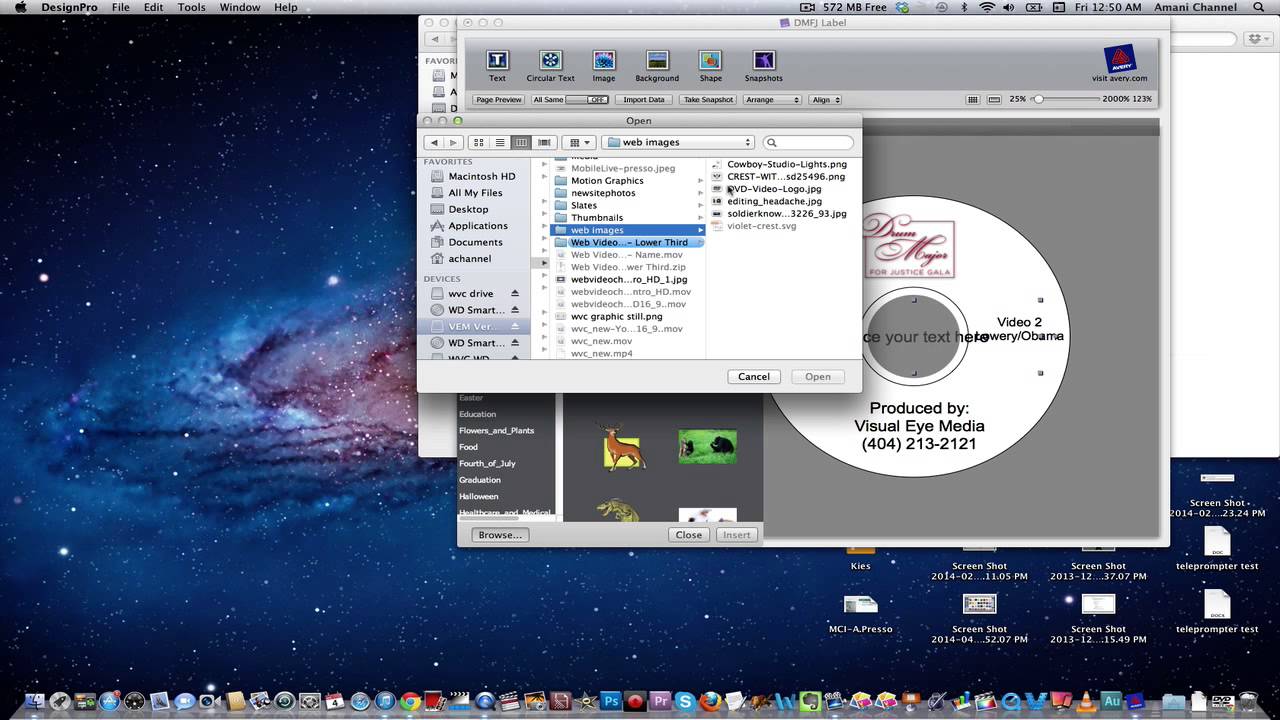Expand the Motion Graphics folder arrow
1280x720 pixels.
(x=701, y=181)
